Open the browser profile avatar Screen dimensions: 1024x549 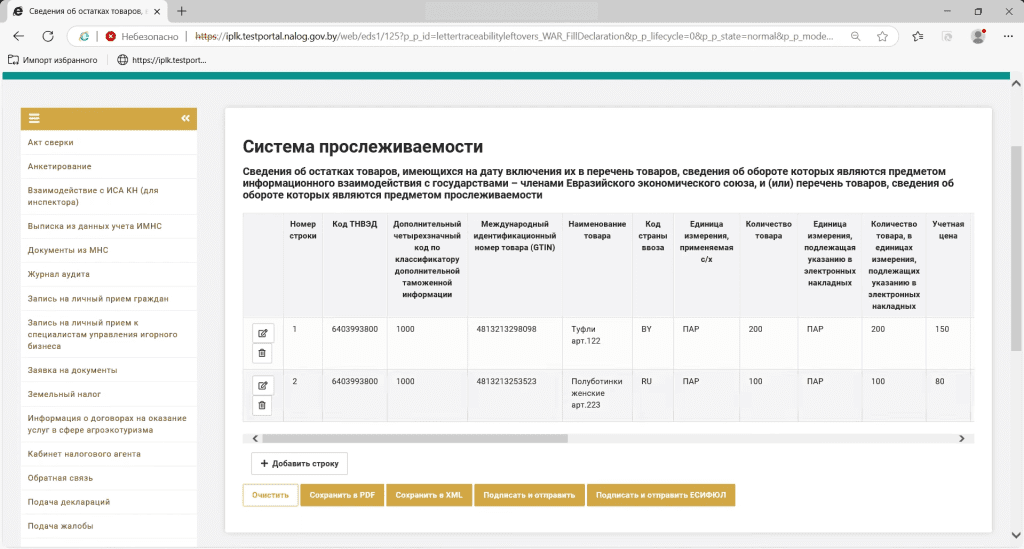pos(978,37)
